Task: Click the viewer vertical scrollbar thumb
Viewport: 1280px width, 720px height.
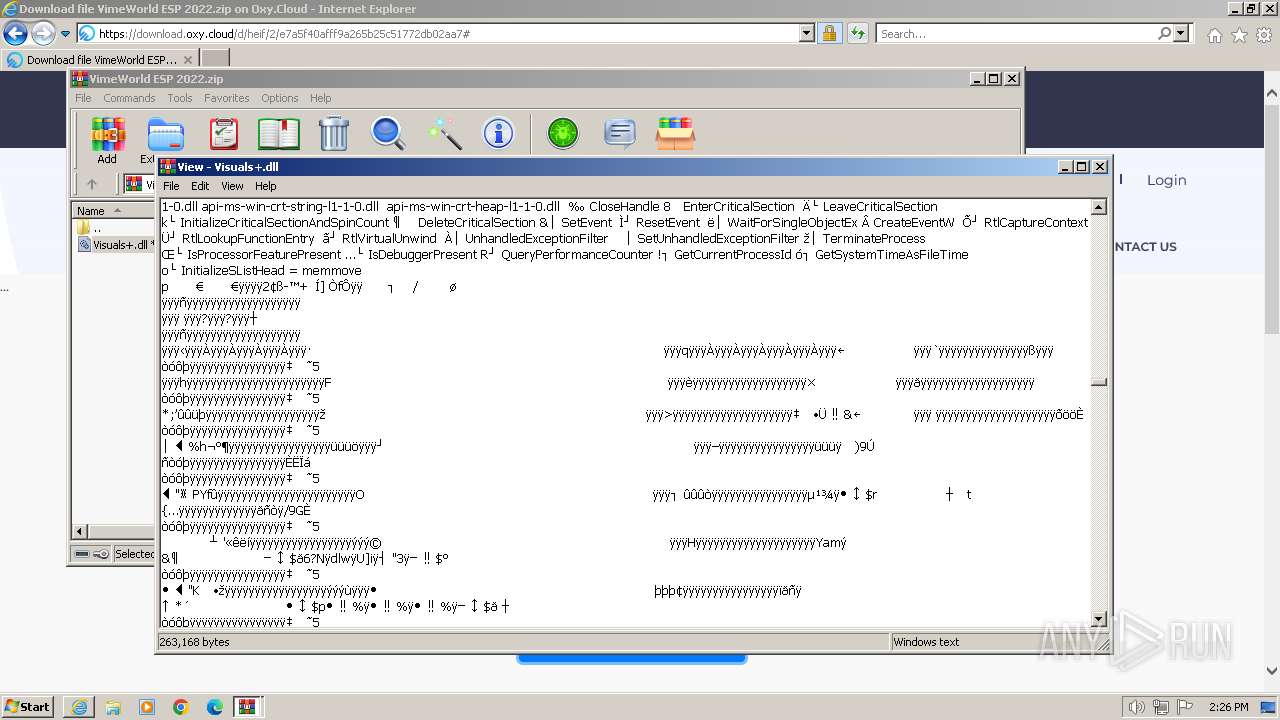Action: coord(1099,381)
